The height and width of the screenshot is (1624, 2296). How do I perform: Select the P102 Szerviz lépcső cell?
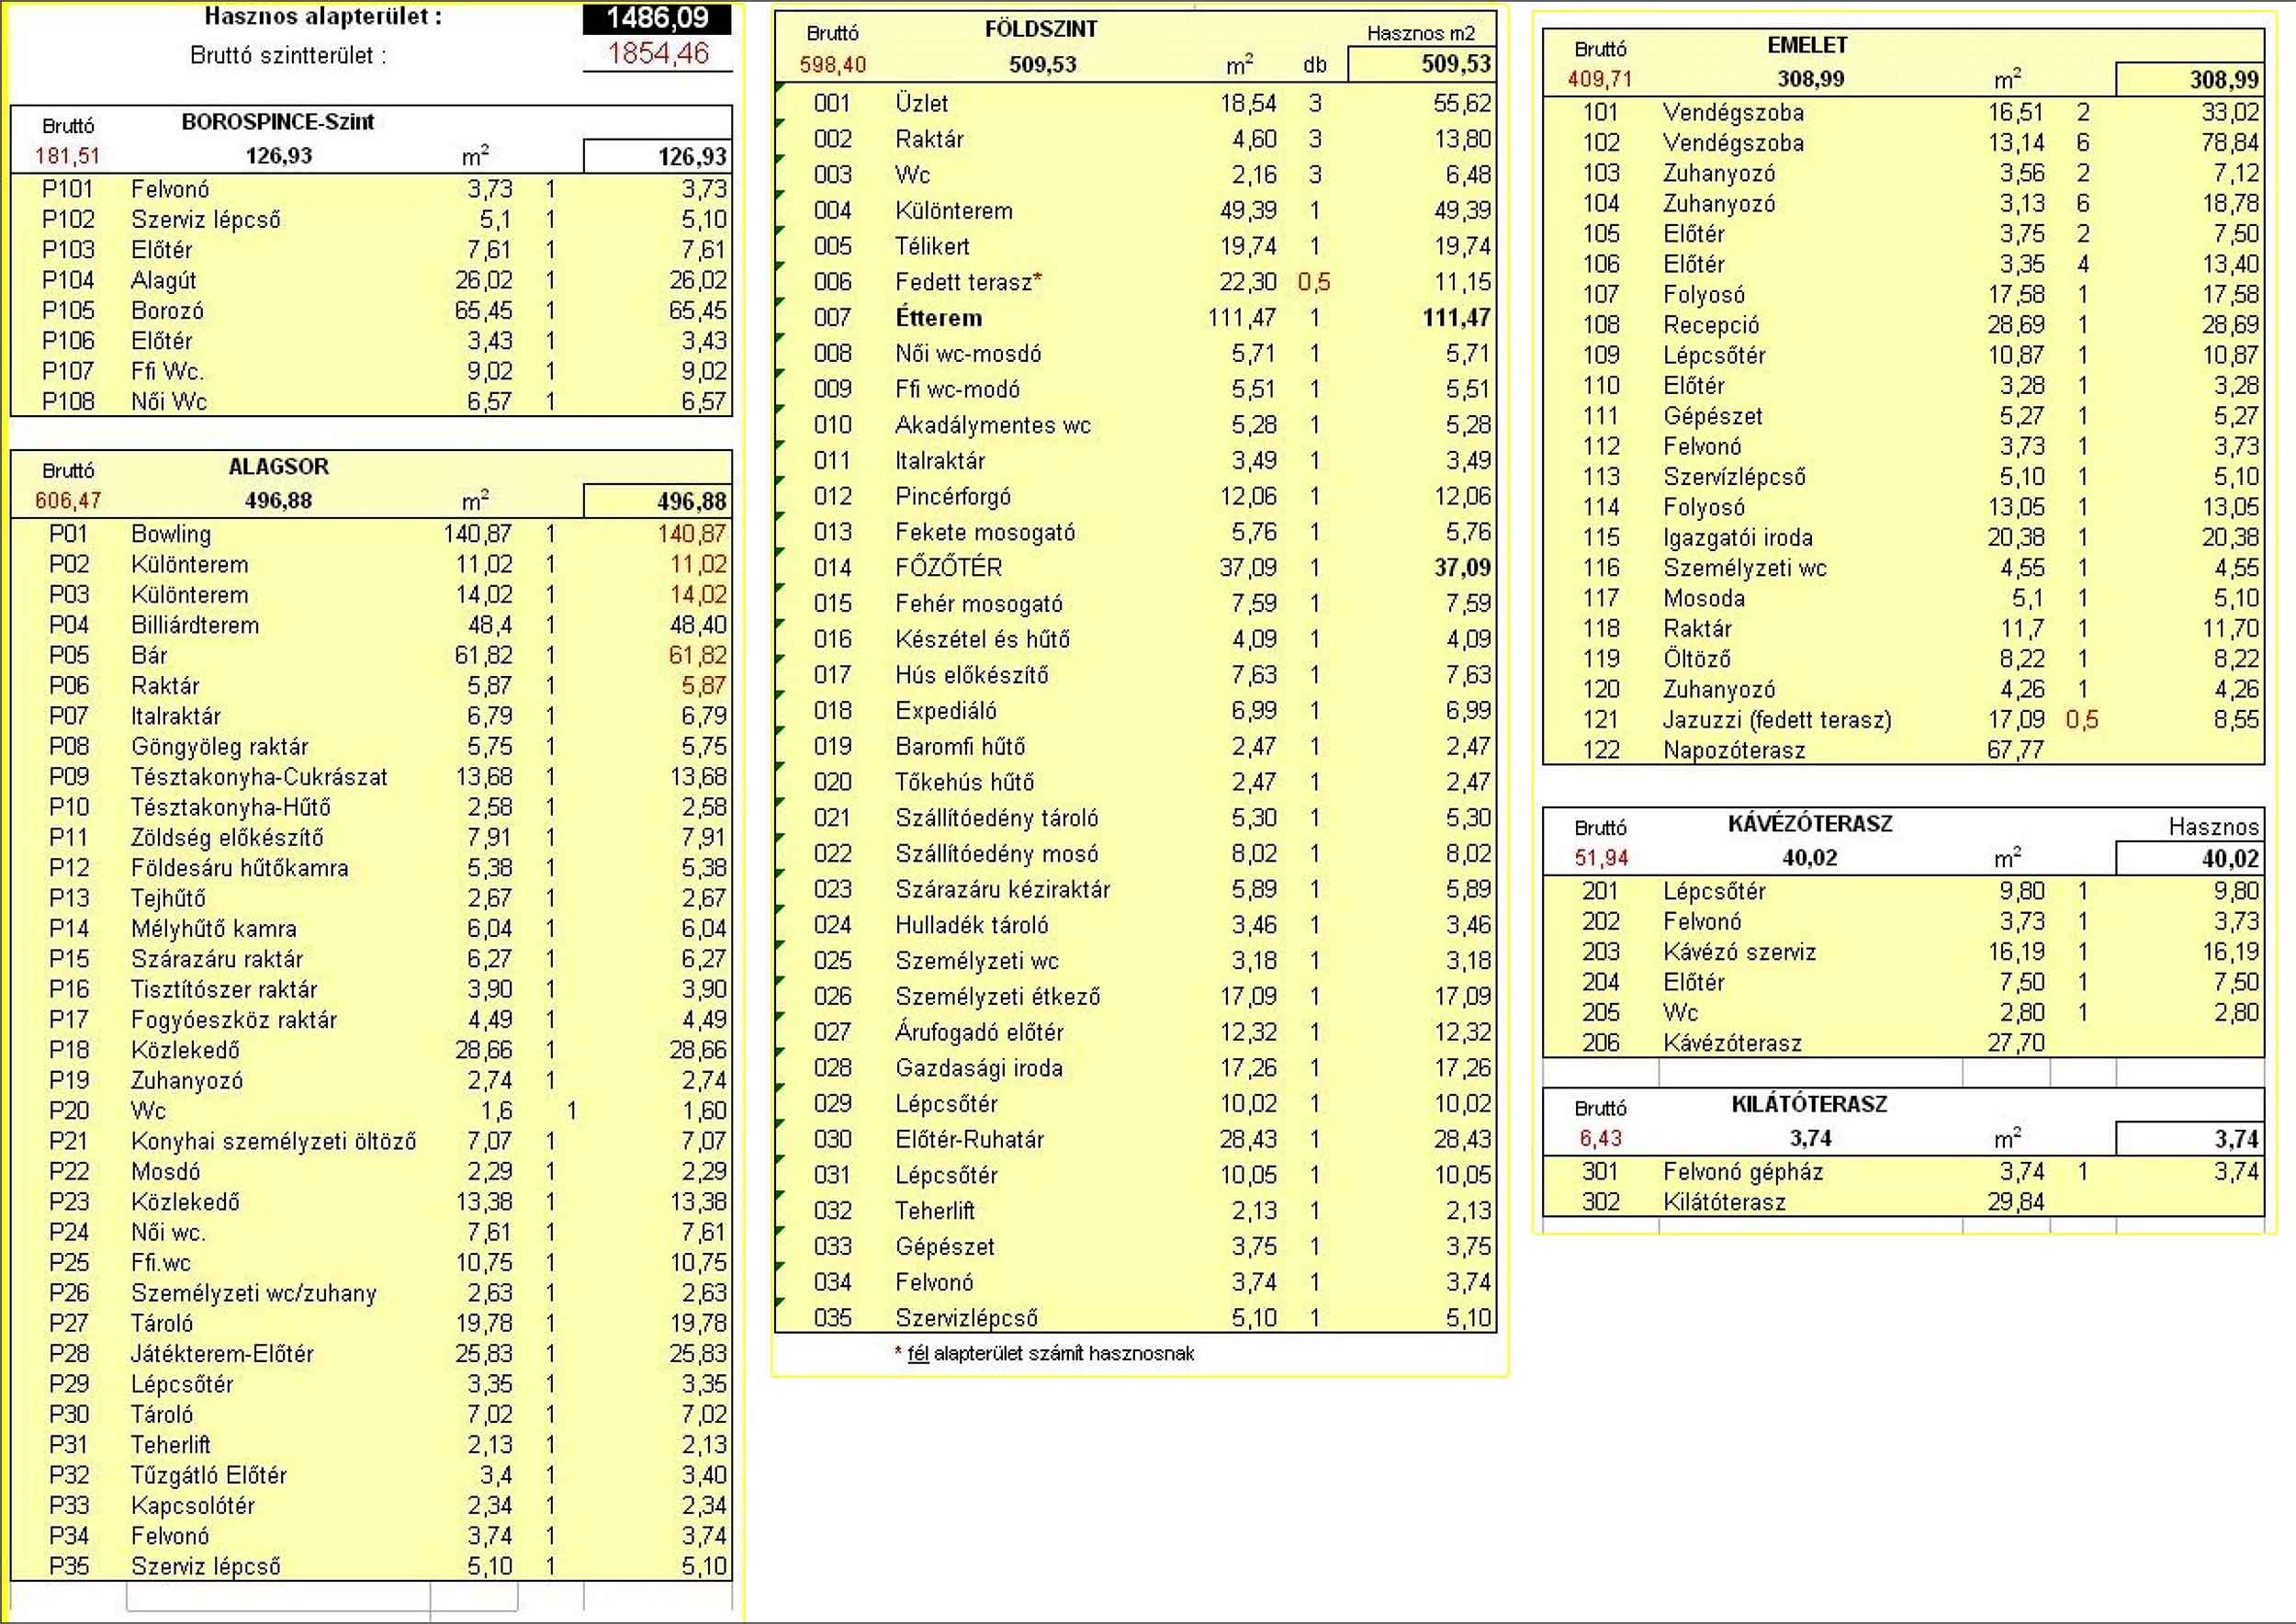coord(206,220)
